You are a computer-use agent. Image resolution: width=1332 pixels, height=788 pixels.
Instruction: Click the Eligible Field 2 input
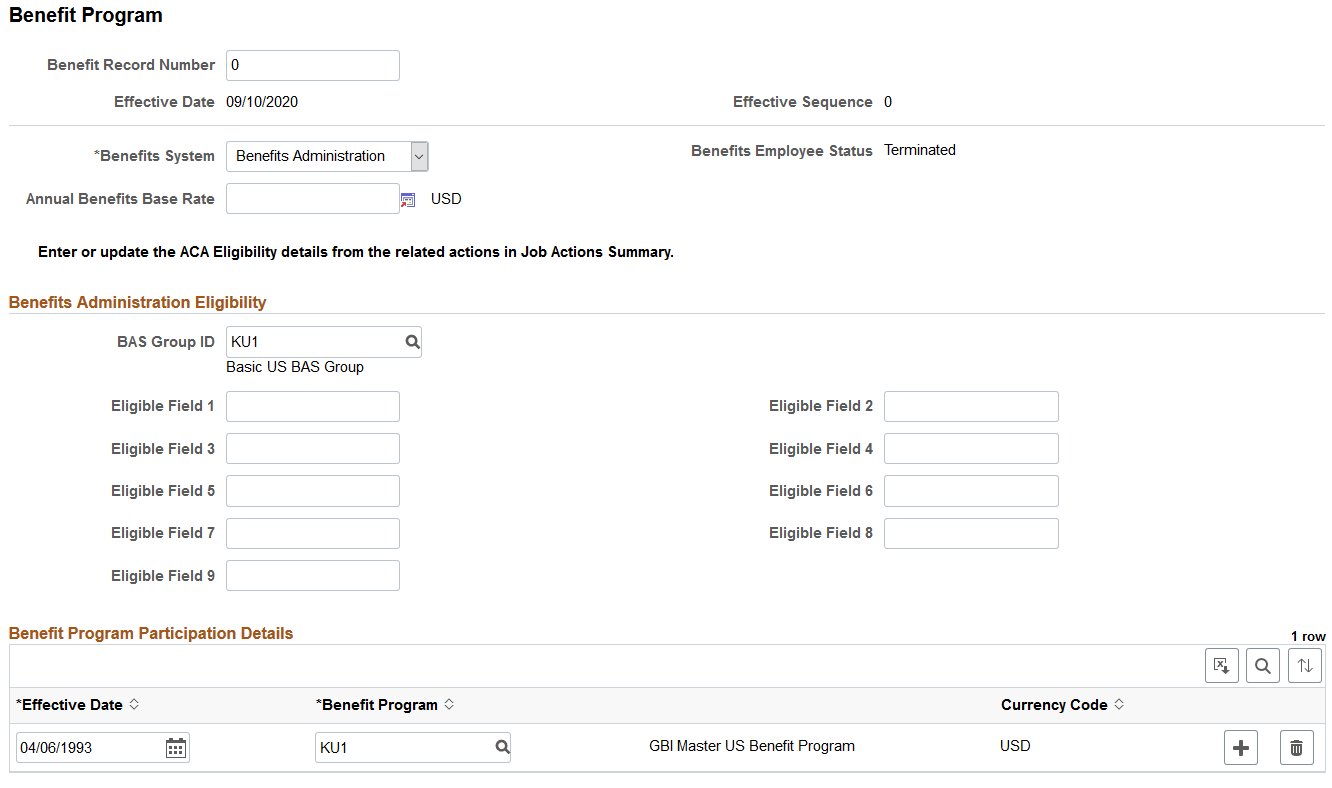coord(971,406)
